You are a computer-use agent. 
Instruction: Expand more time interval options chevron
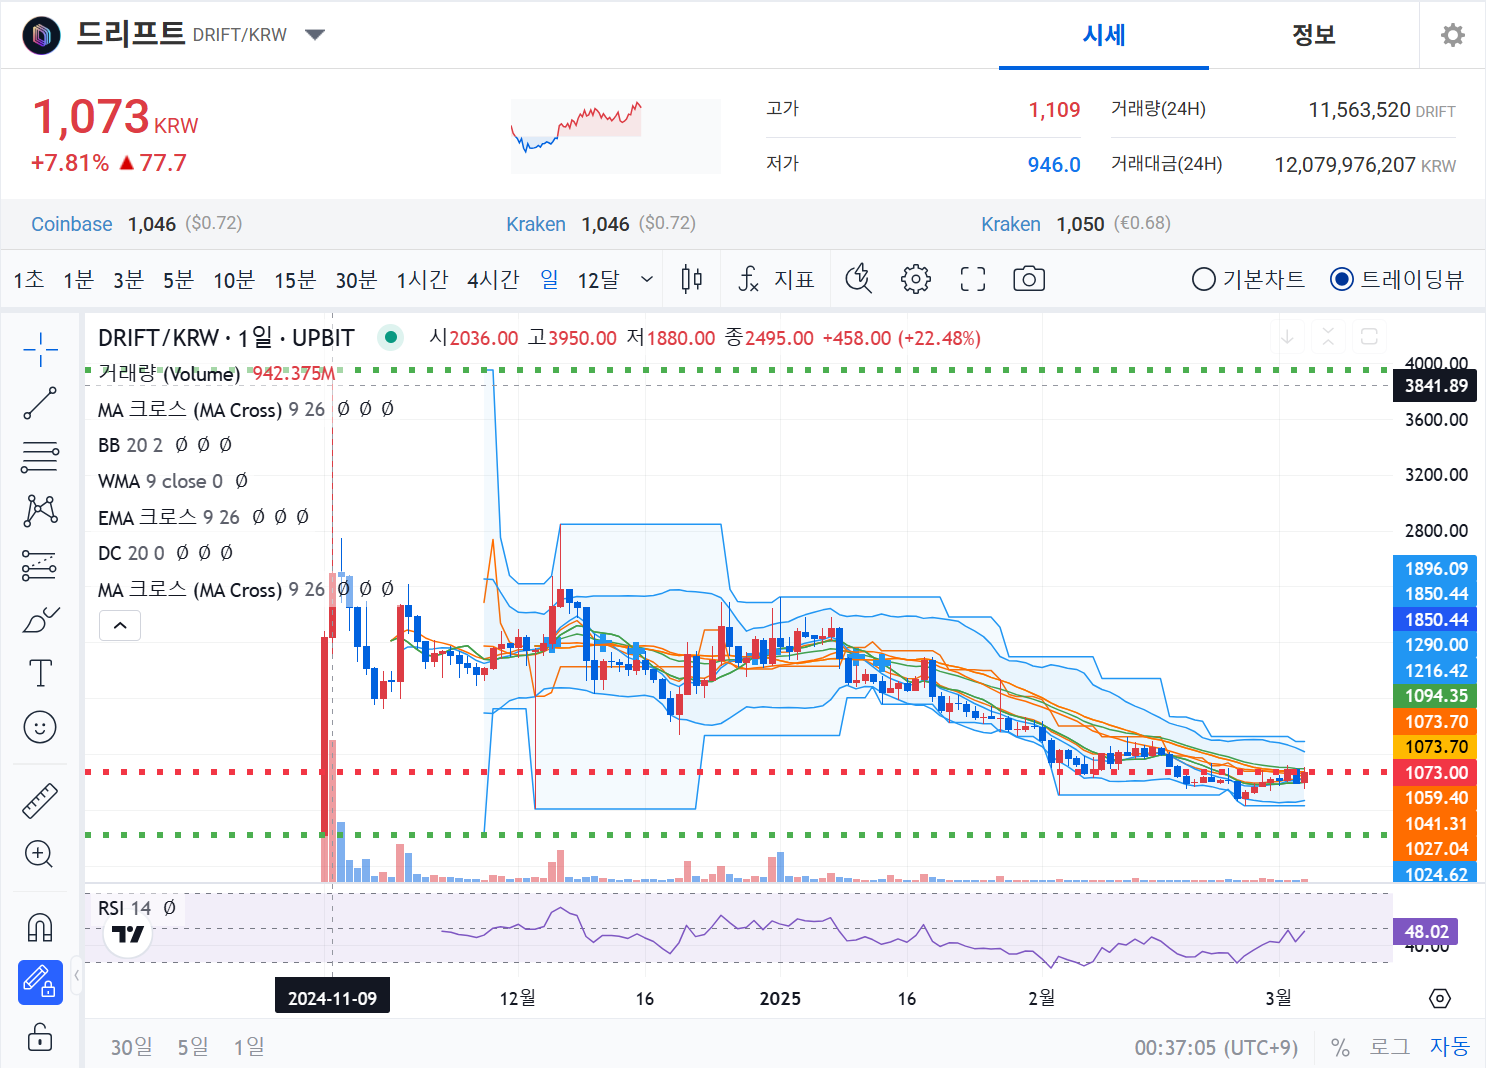click(x=647, y=279)
